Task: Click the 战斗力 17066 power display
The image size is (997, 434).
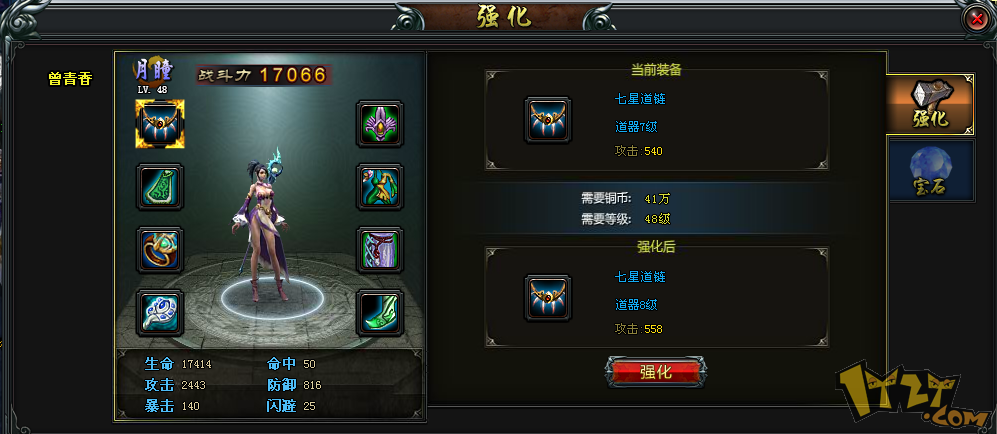Action: point(263,75)
